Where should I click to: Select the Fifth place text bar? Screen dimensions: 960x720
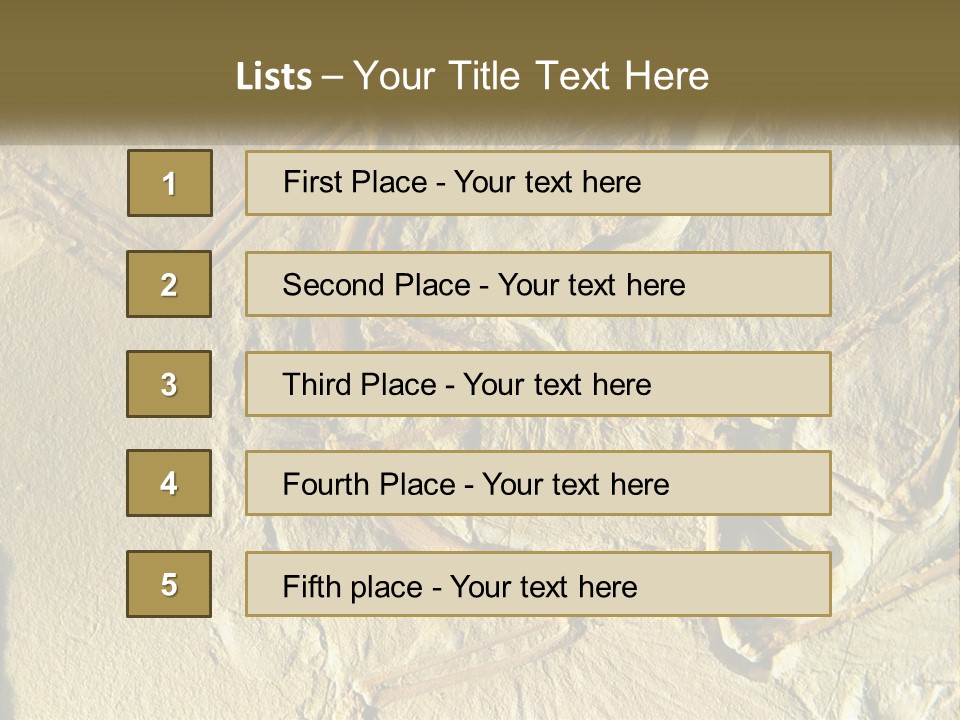click(538, 584)
